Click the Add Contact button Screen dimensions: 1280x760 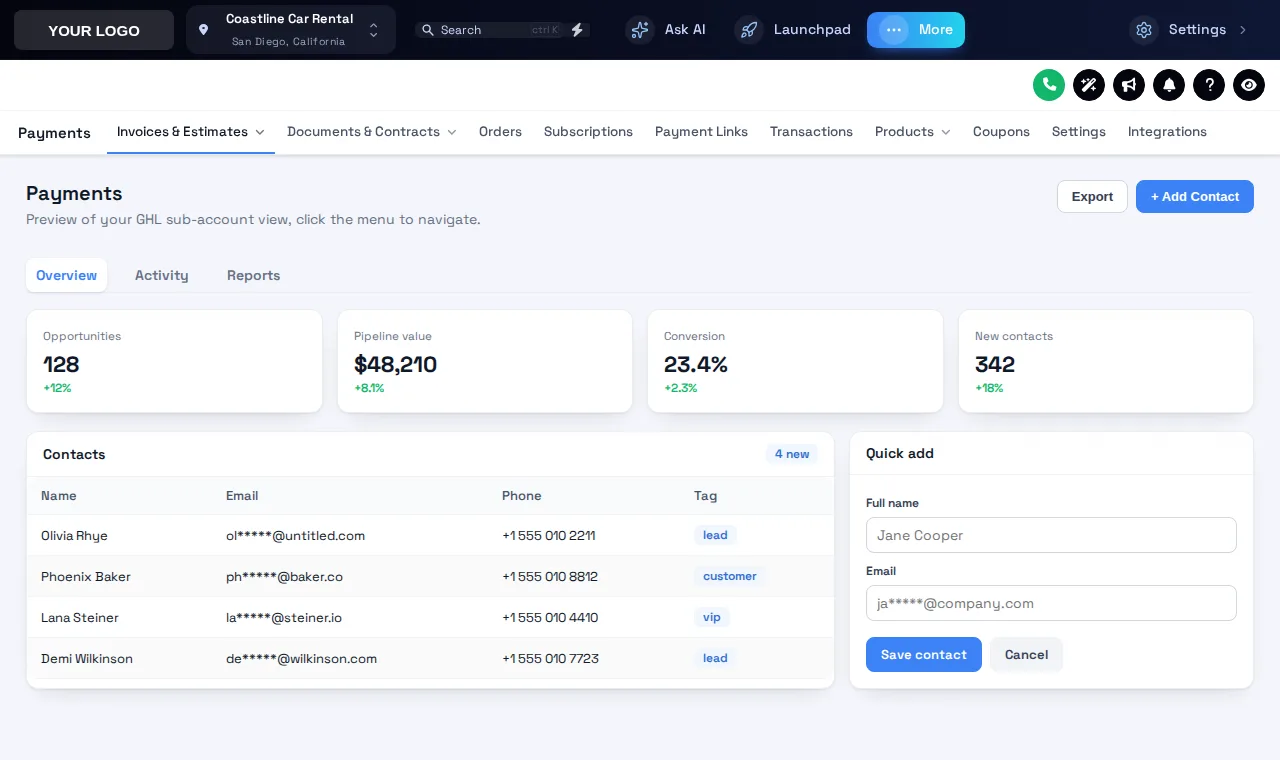click(x=1195, y=196)
